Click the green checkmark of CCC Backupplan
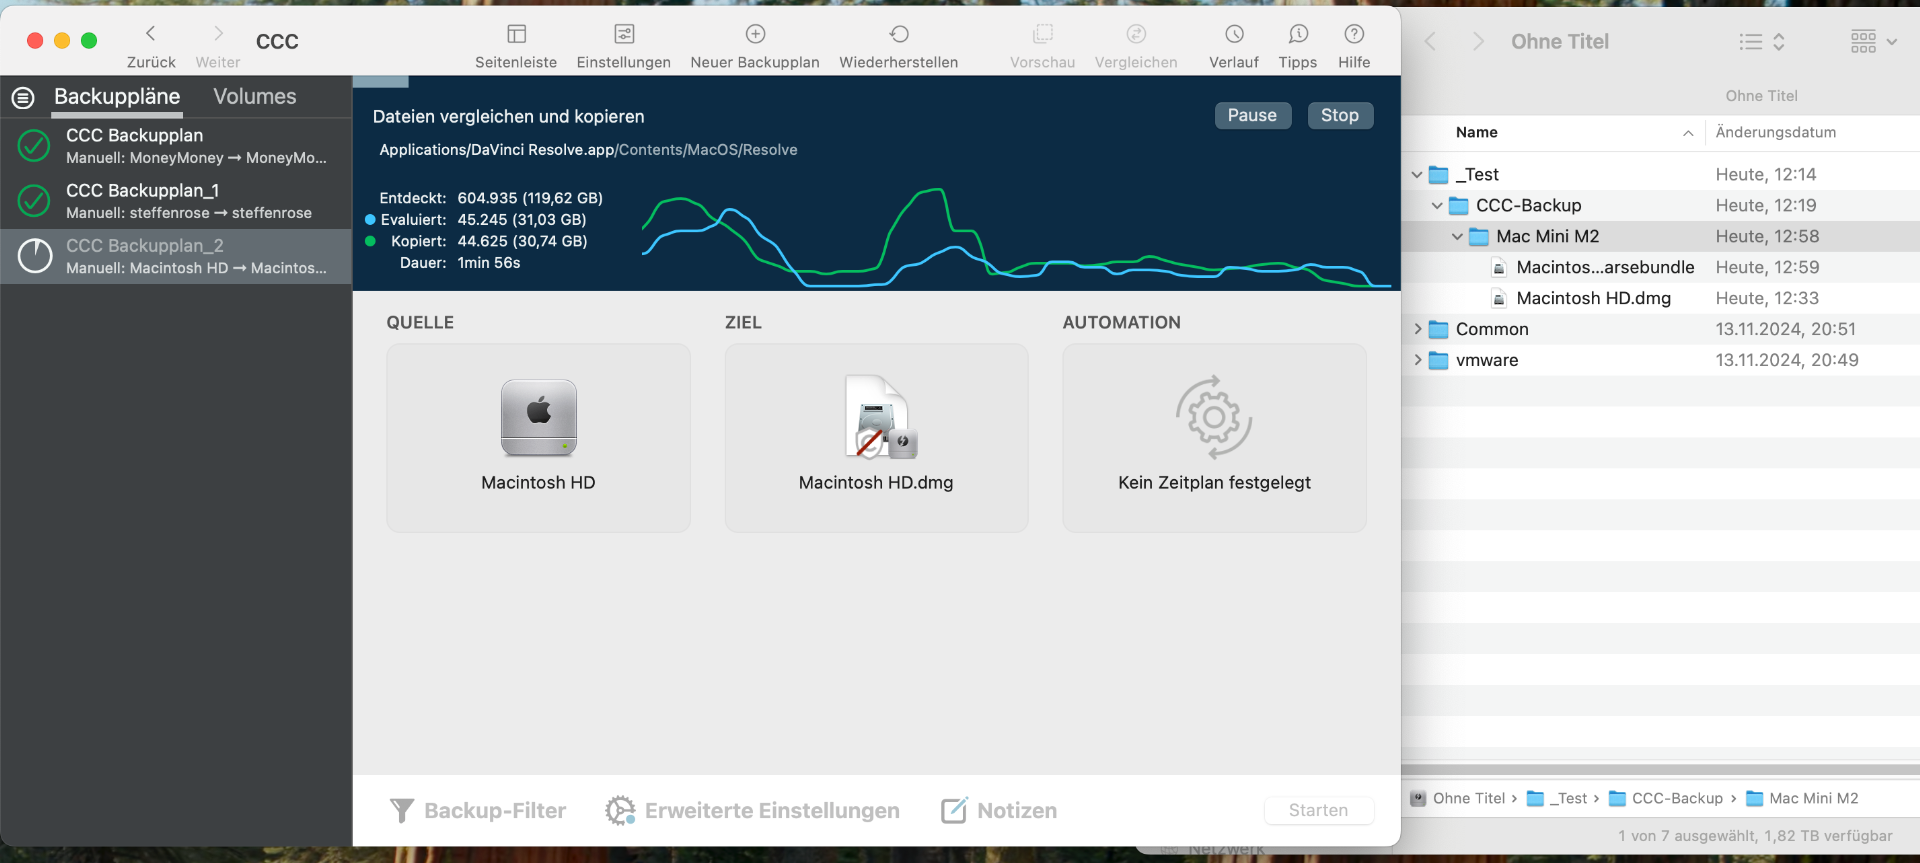The height and width of the screenshot is (863, 1920). (x=34, y=146)
